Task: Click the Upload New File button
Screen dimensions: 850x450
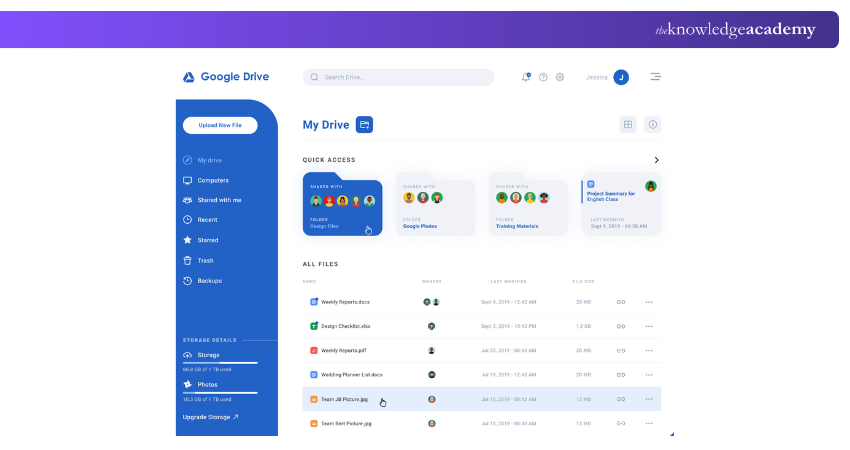Action: (220, 125)
